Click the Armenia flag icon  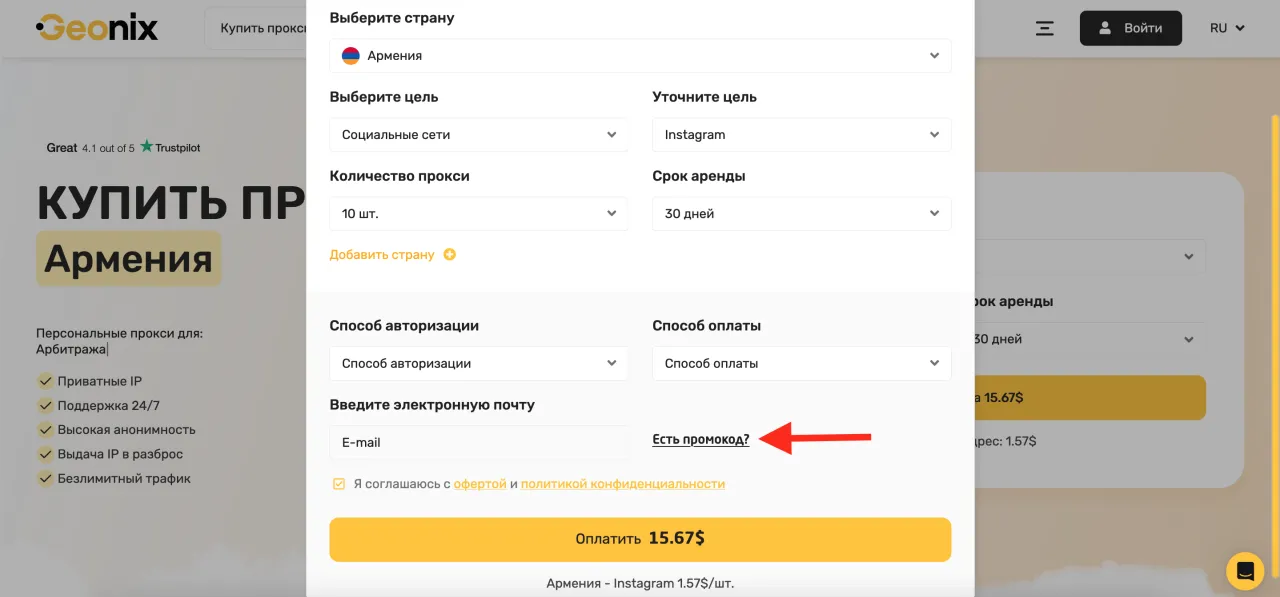point(350,56)
